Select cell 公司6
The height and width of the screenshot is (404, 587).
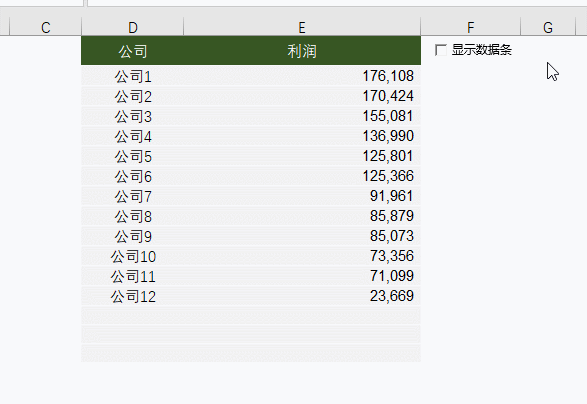point(133,176)
